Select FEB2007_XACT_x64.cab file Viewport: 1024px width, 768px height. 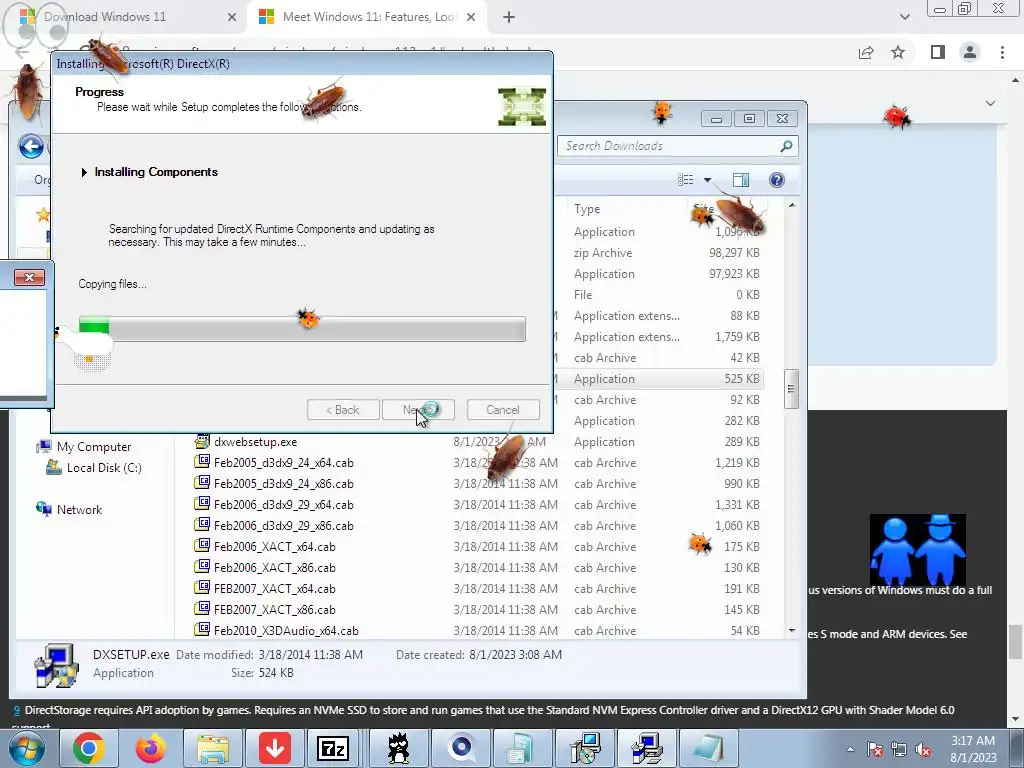point(274,588)
